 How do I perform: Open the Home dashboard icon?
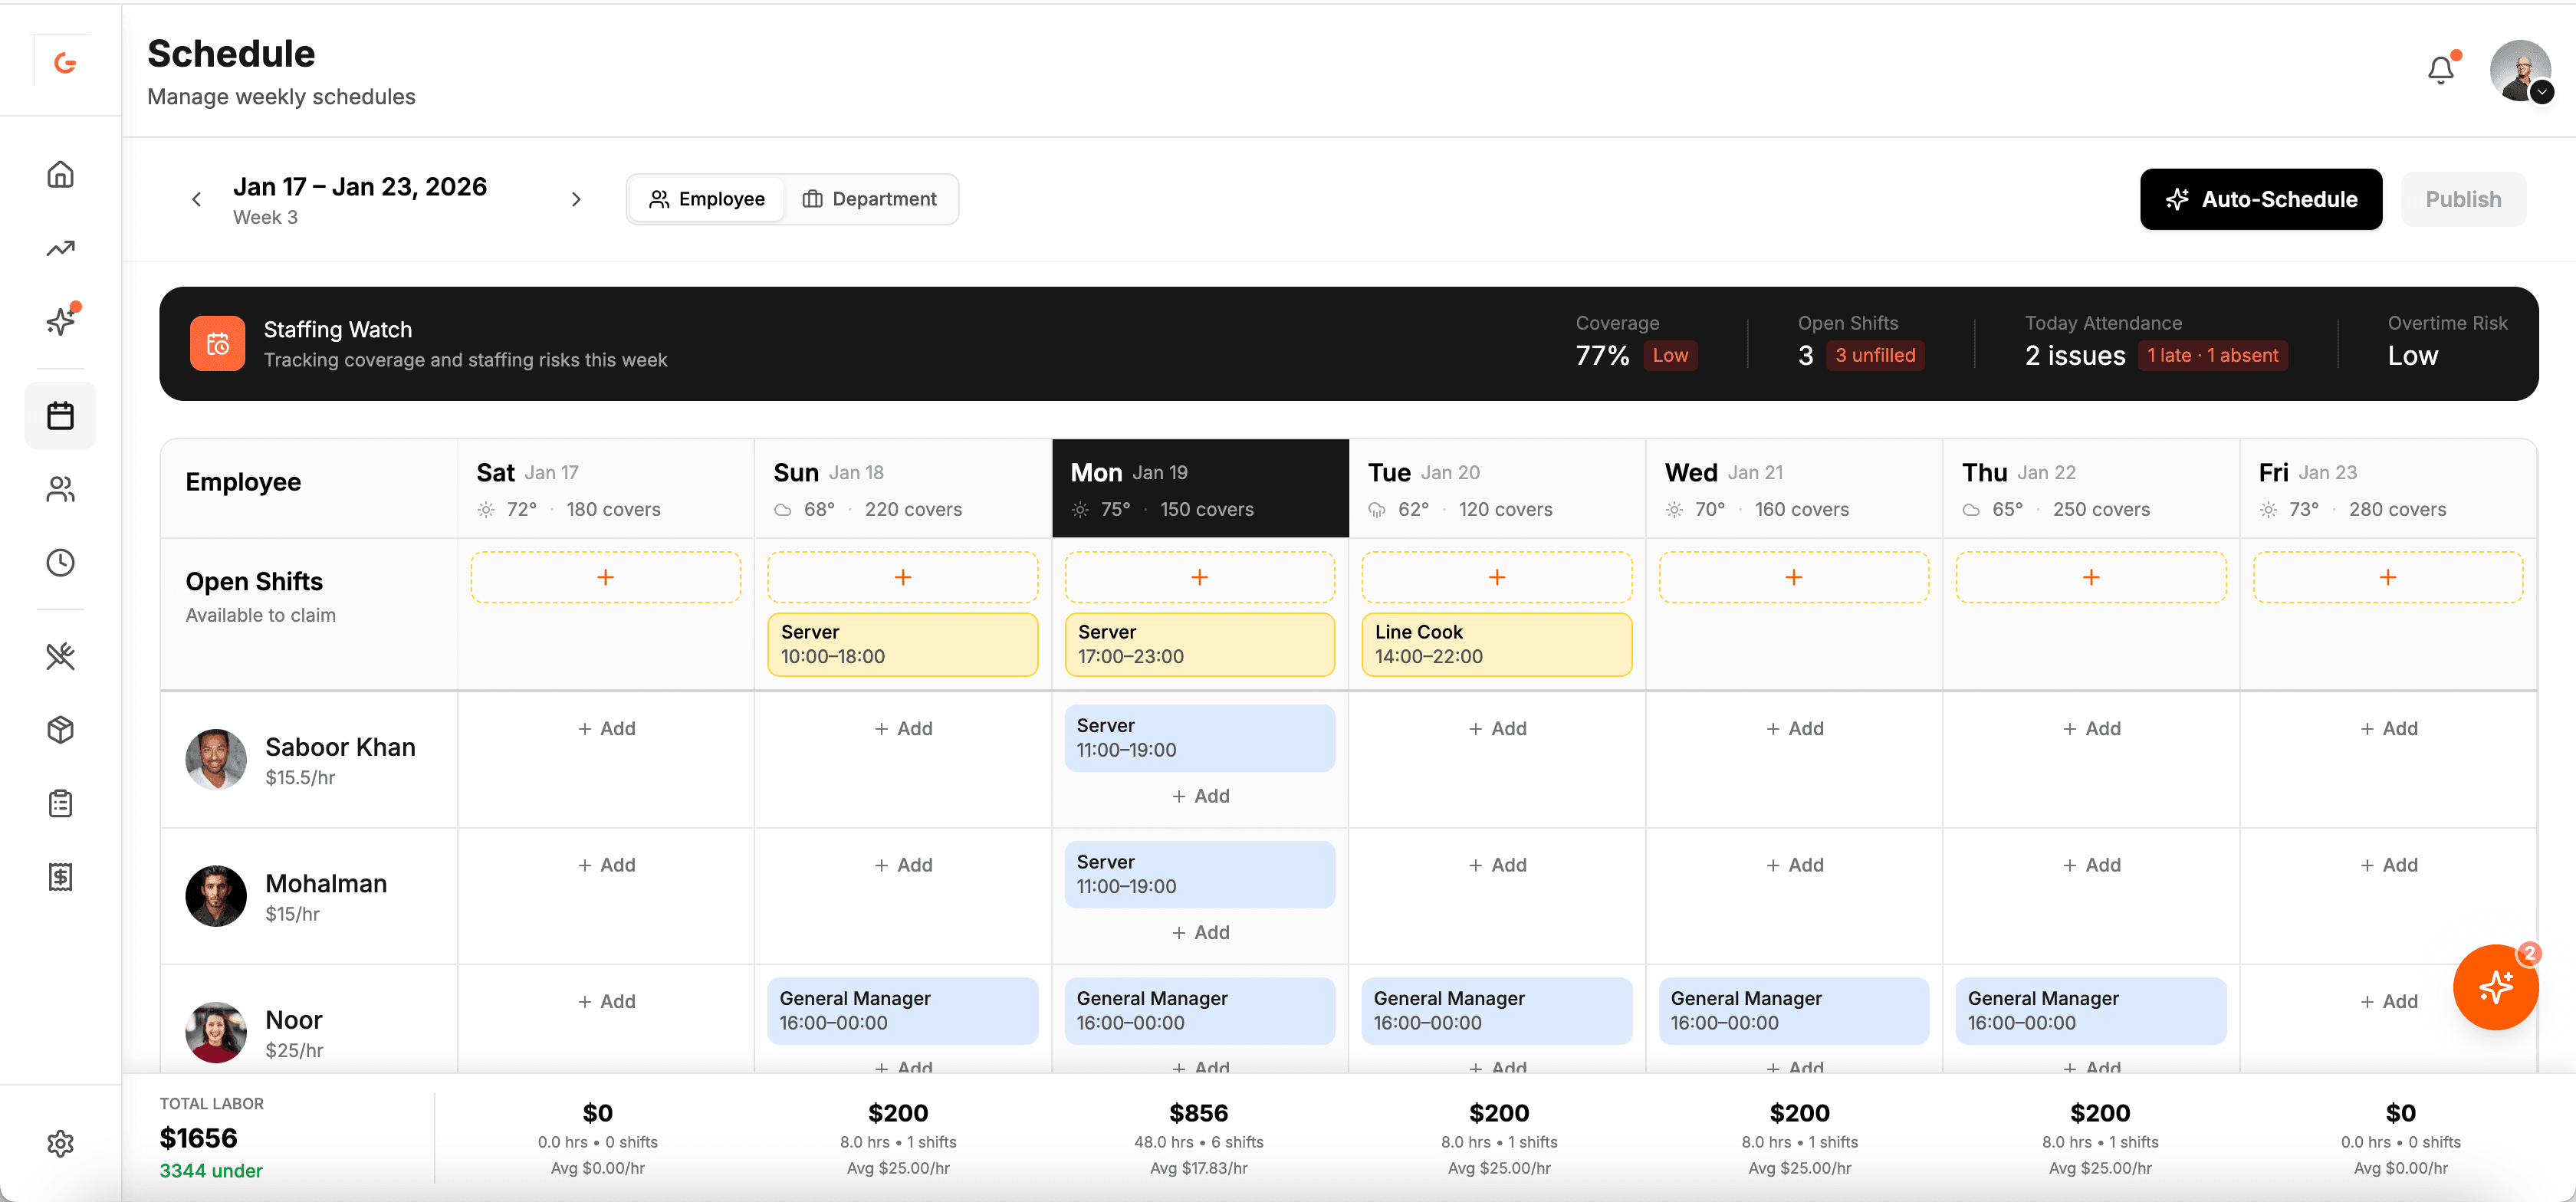pyautogui.click(x=60, y=174)
